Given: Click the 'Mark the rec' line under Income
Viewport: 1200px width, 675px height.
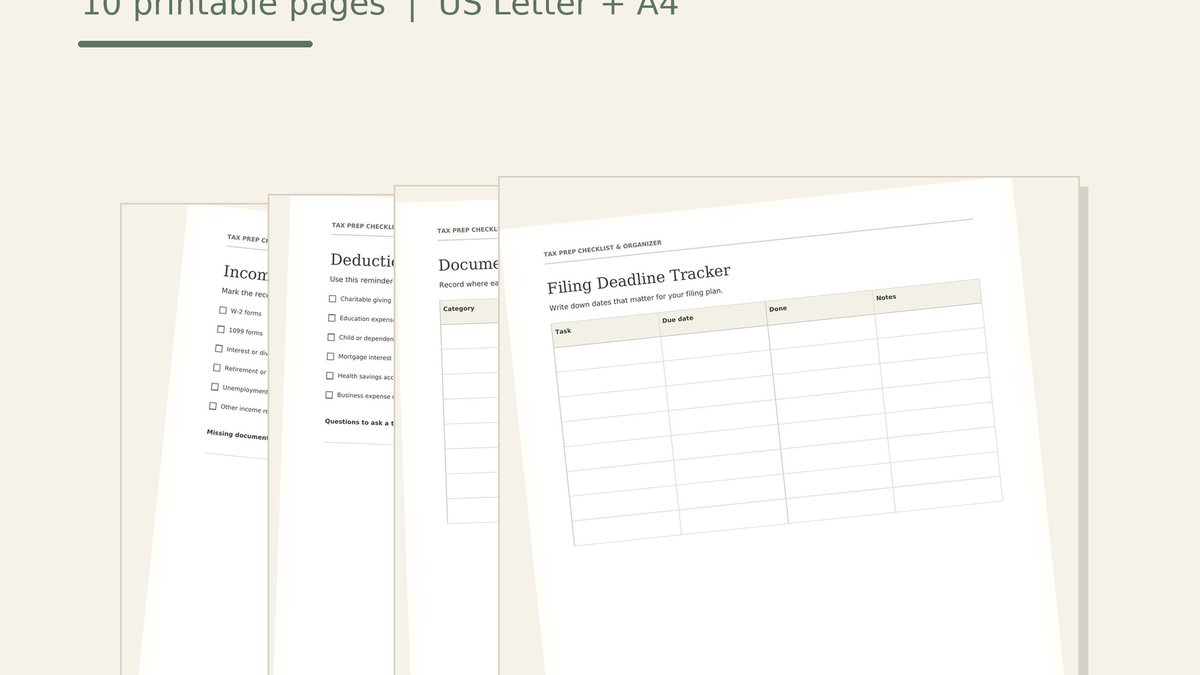Looking at the screenshot, I should click(x=245, y=293).
